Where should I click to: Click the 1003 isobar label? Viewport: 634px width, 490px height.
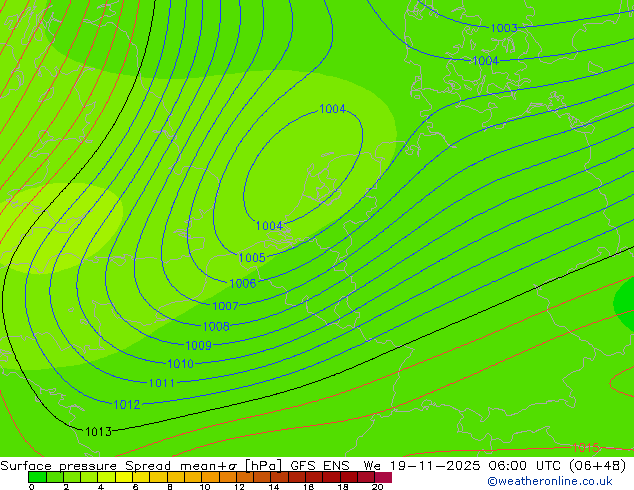pyautogui.click(x=504, y=28)
